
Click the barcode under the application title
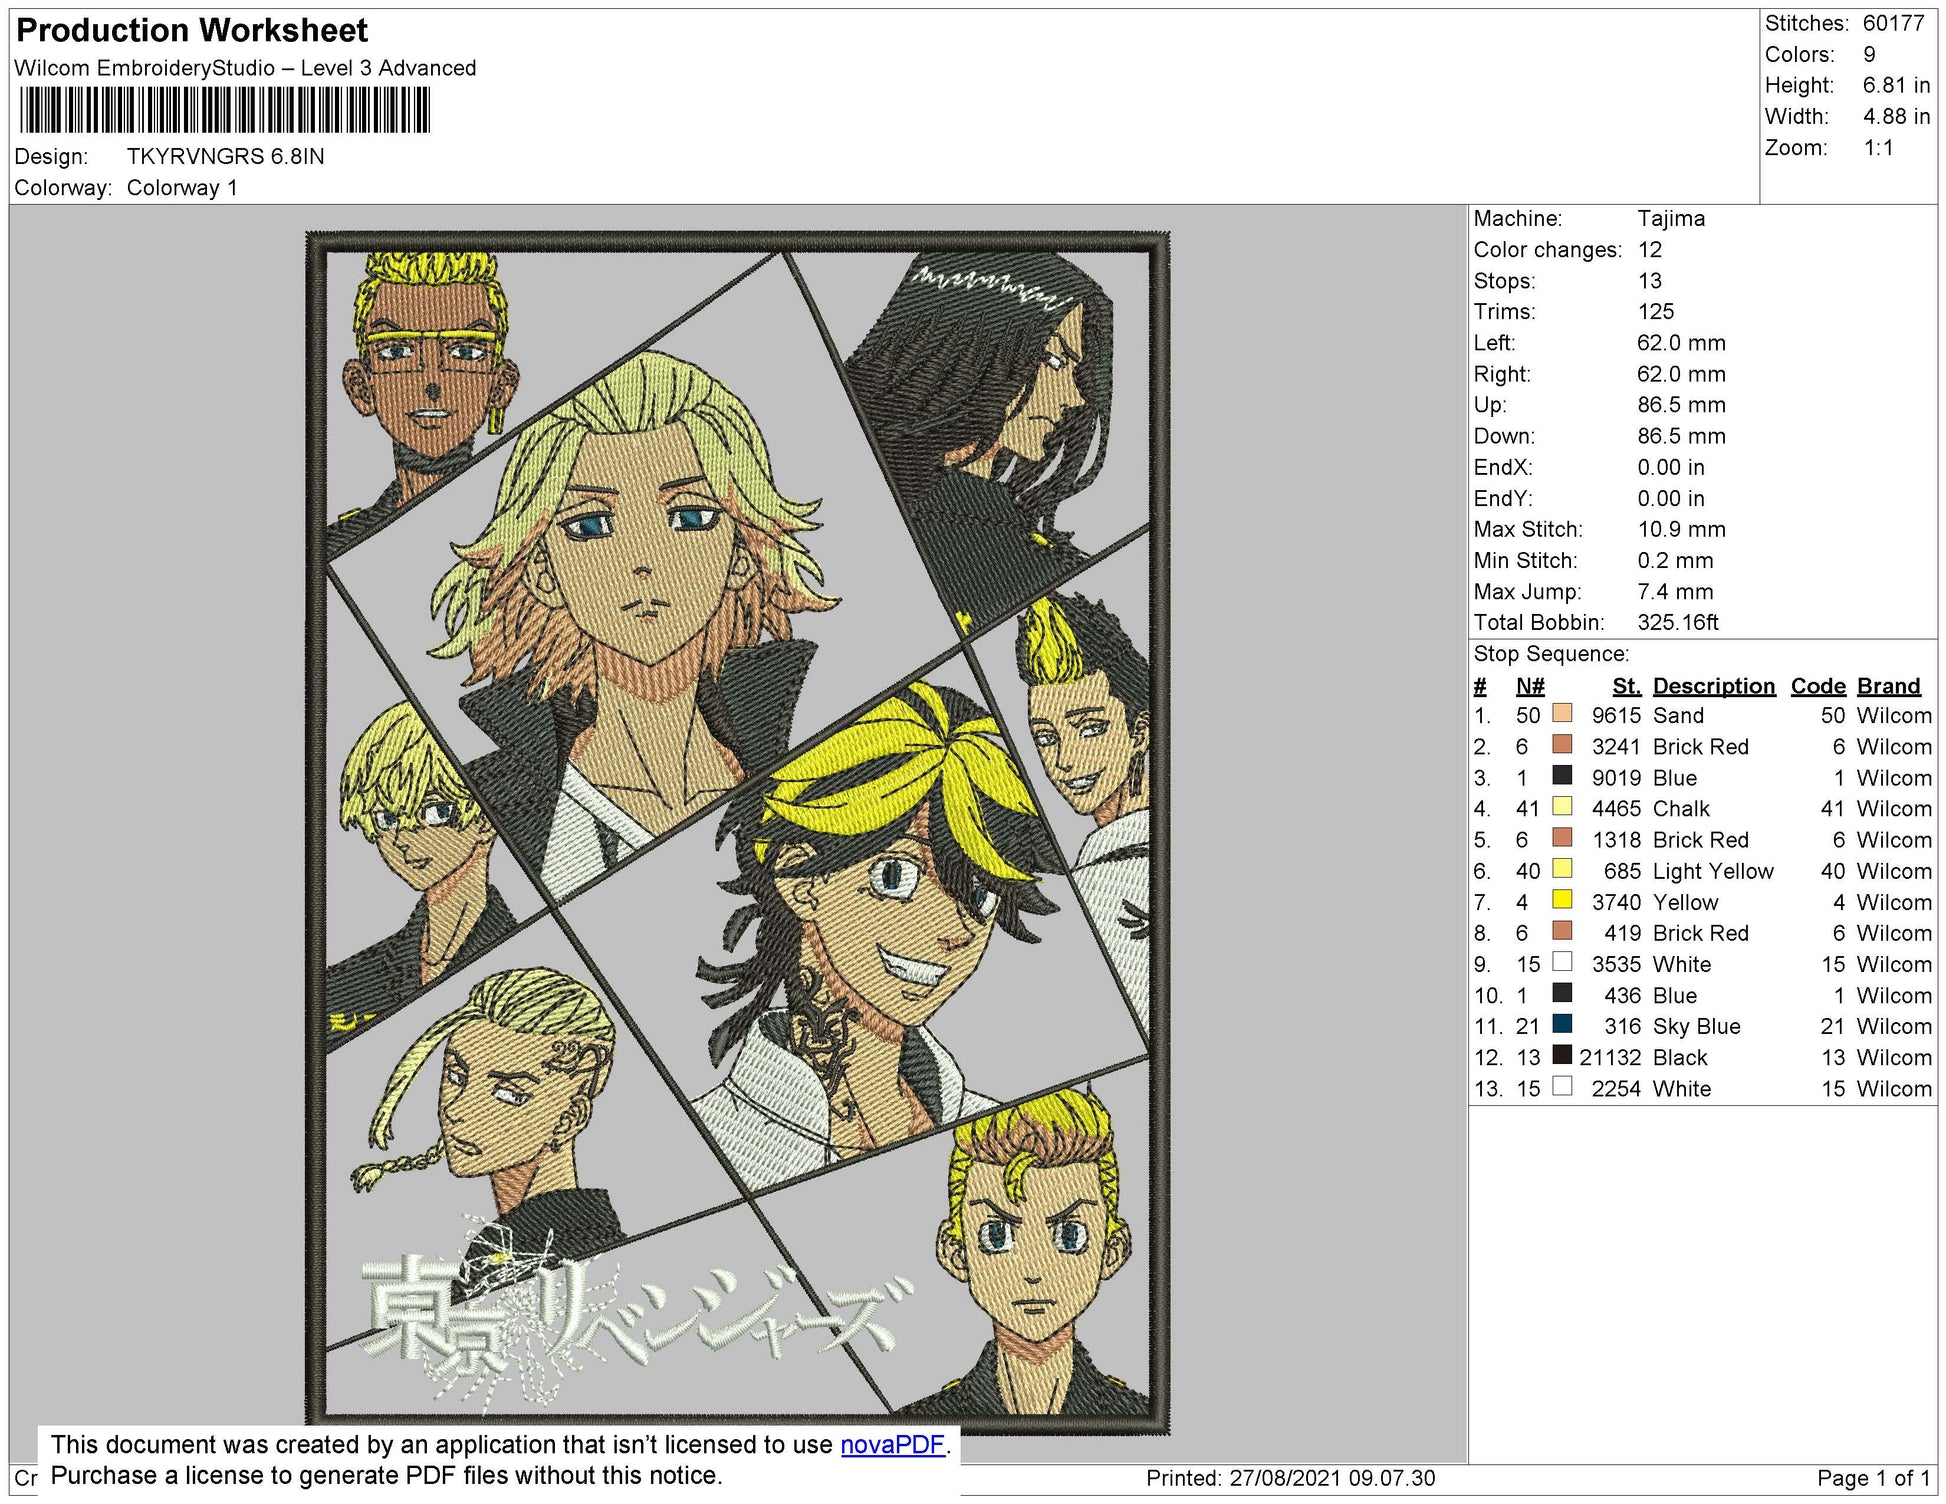point(225,110)
